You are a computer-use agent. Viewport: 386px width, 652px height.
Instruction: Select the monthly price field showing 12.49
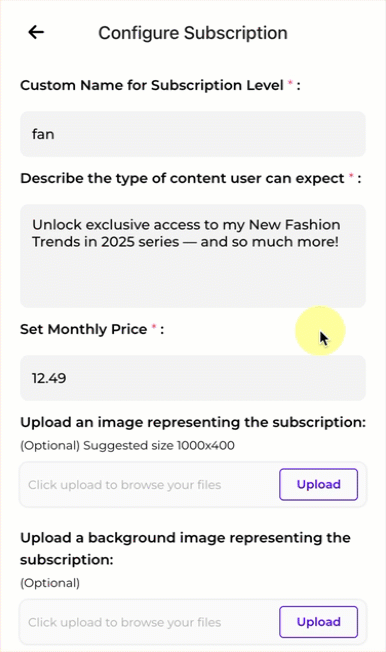[193, 378]
